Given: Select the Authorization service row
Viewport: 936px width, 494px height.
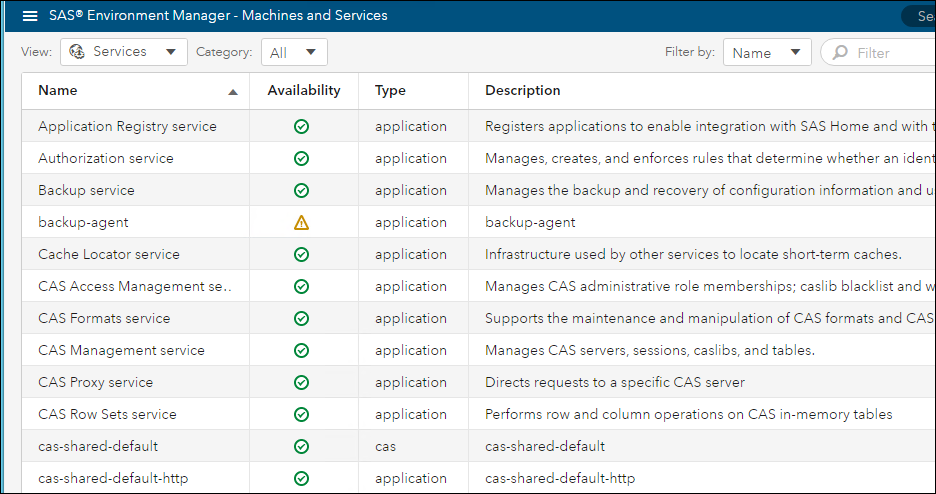Looking at the screenshot, I should tap(106, 159).
